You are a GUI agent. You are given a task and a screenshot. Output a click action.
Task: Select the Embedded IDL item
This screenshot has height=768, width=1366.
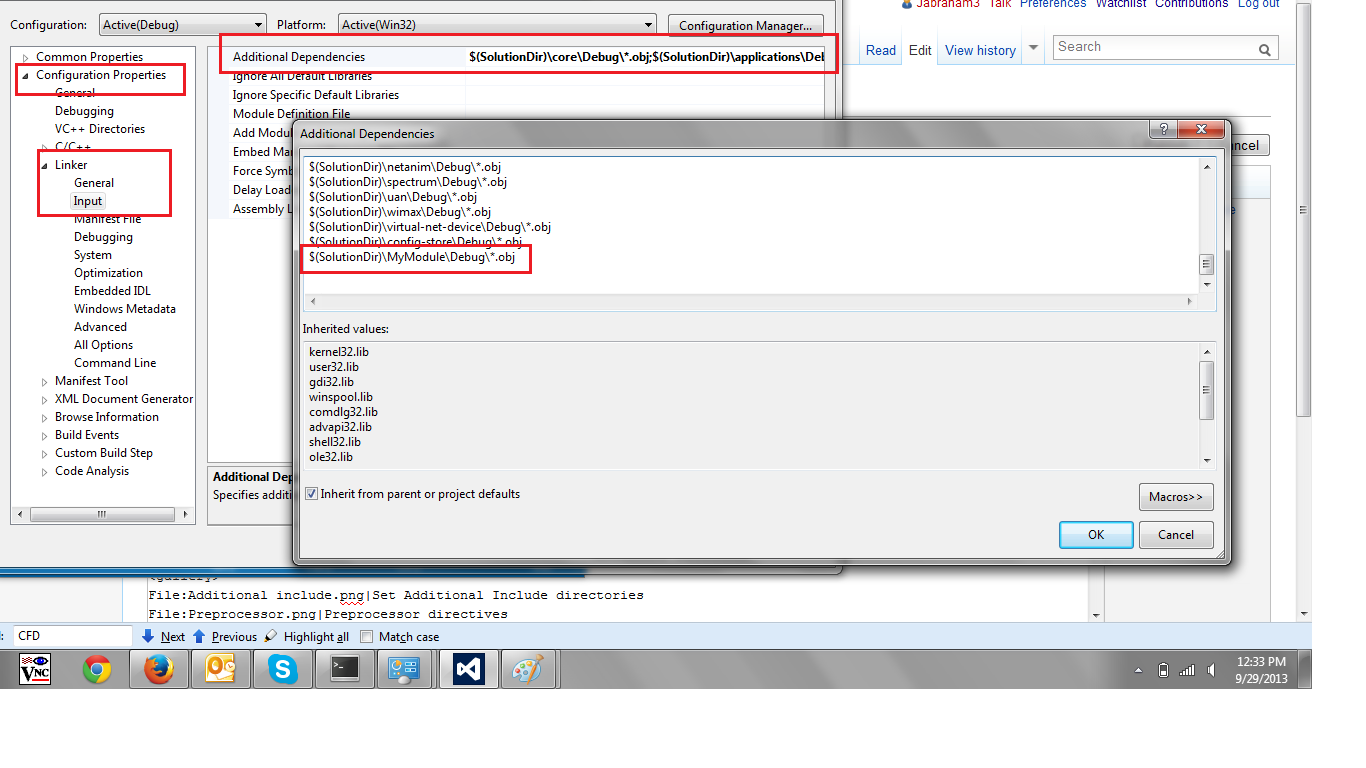pyautogui.click(x=112, y=291)
